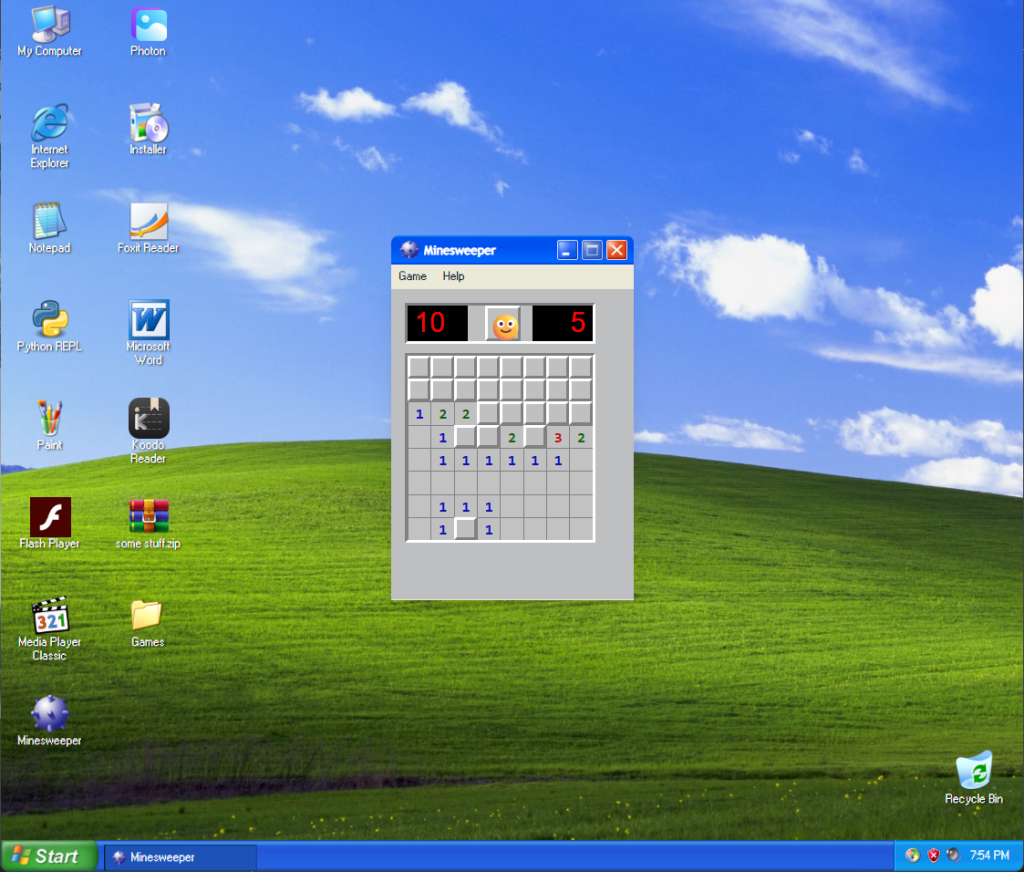Select the Media Player Classic desktop icon
Screen dimensions: 1024x872
(x=50, y=629)
